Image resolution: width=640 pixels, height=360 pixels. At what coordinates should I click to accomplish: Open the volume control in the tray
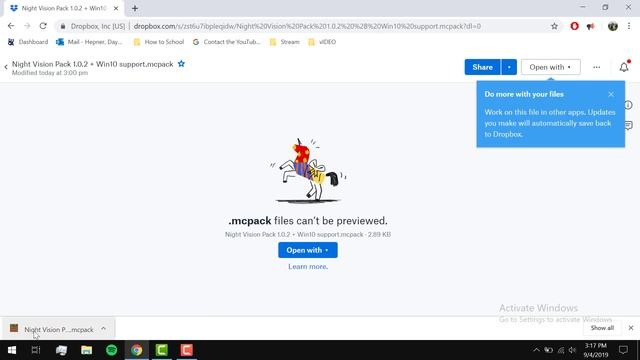573,350
